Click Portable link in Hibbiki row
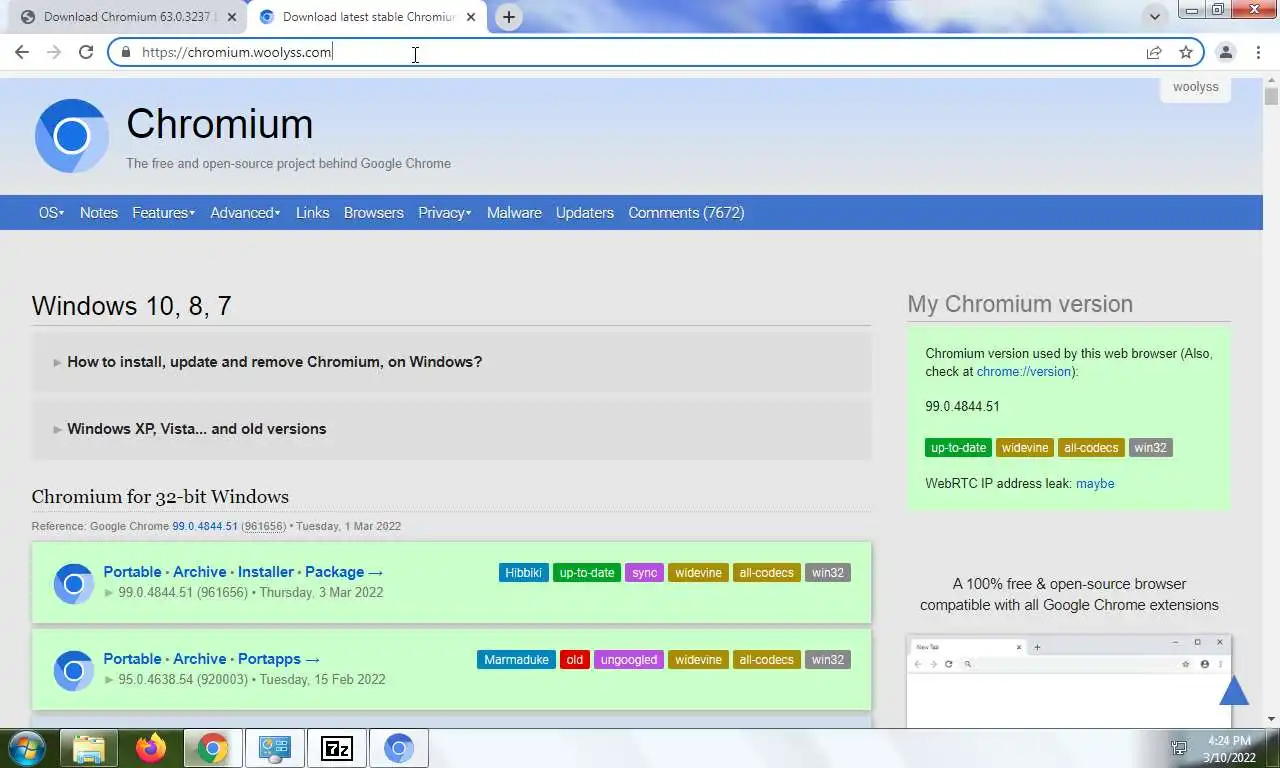This screenshot has height=768, width=1280. click(x=132, y=572)
